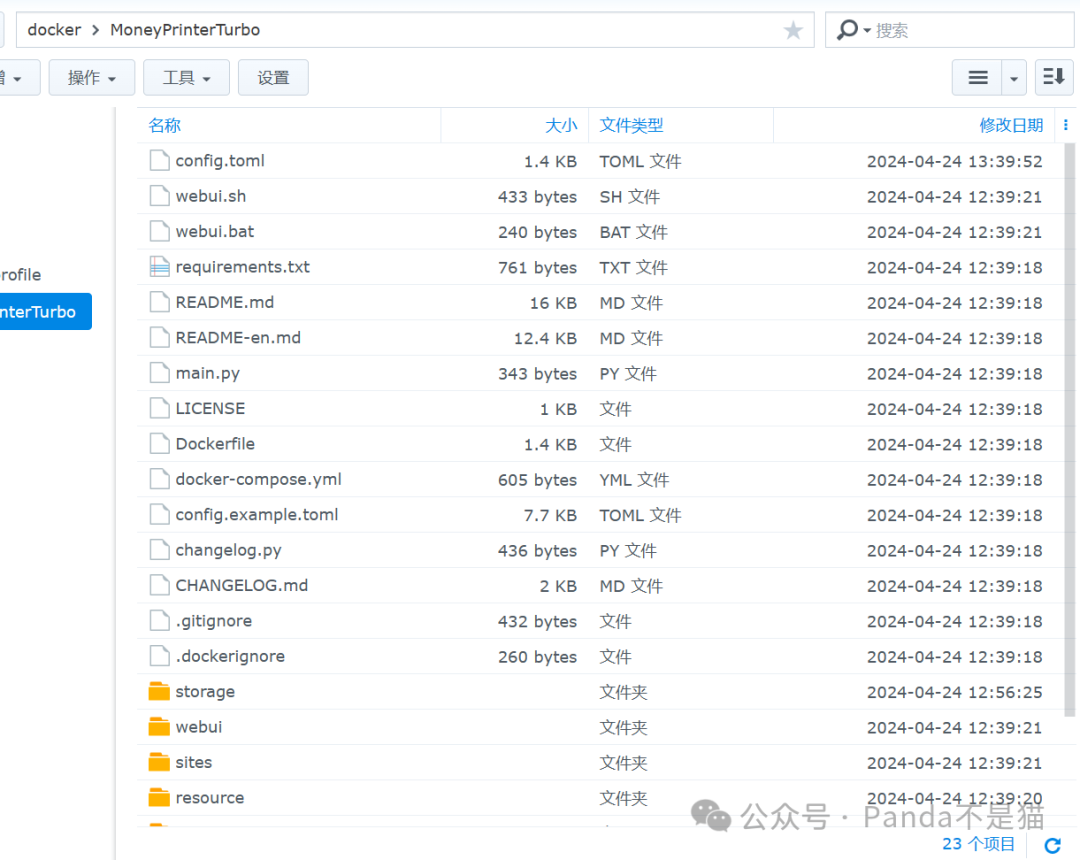Sort by 大小 column header

pyautogui.click(x=561, y=125)
